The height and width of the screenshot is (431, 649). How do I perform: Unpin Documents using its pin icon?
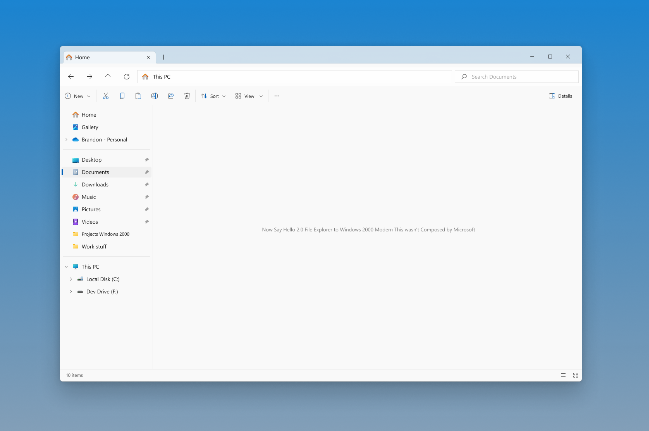[147, 172]
